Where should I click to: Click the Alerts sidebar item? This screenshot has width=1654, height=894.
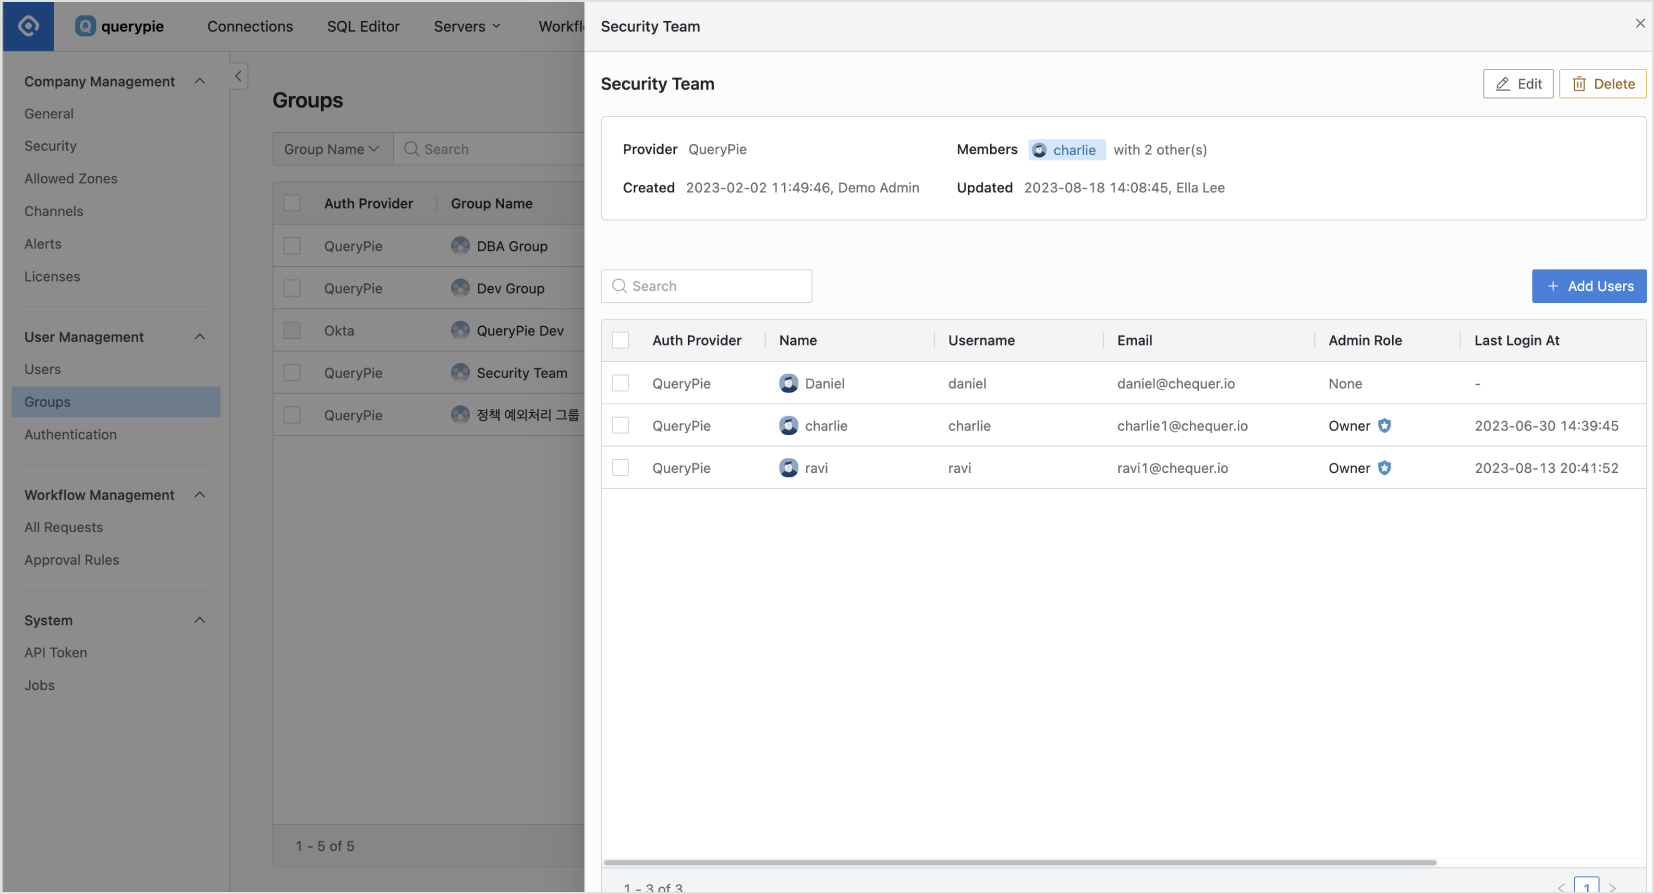[x=43, y=244]
